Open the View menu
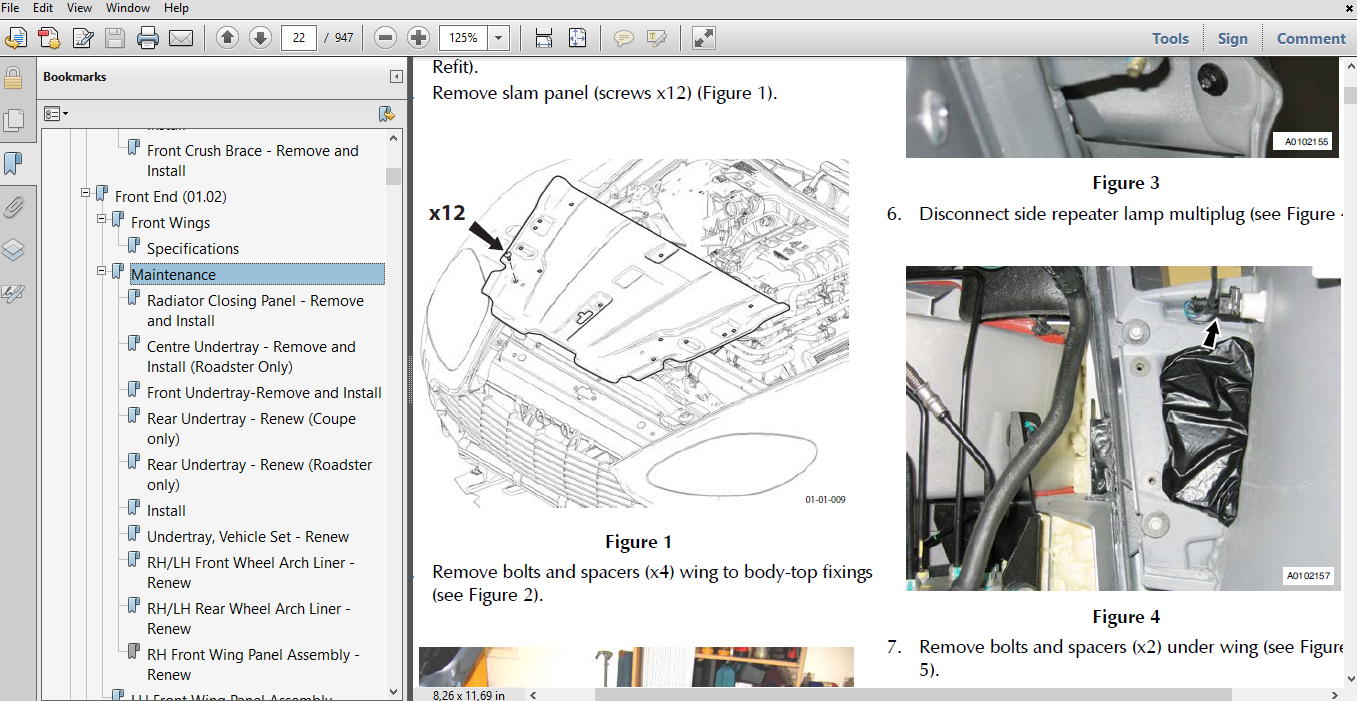The image size is (1357, 701). 79,8
